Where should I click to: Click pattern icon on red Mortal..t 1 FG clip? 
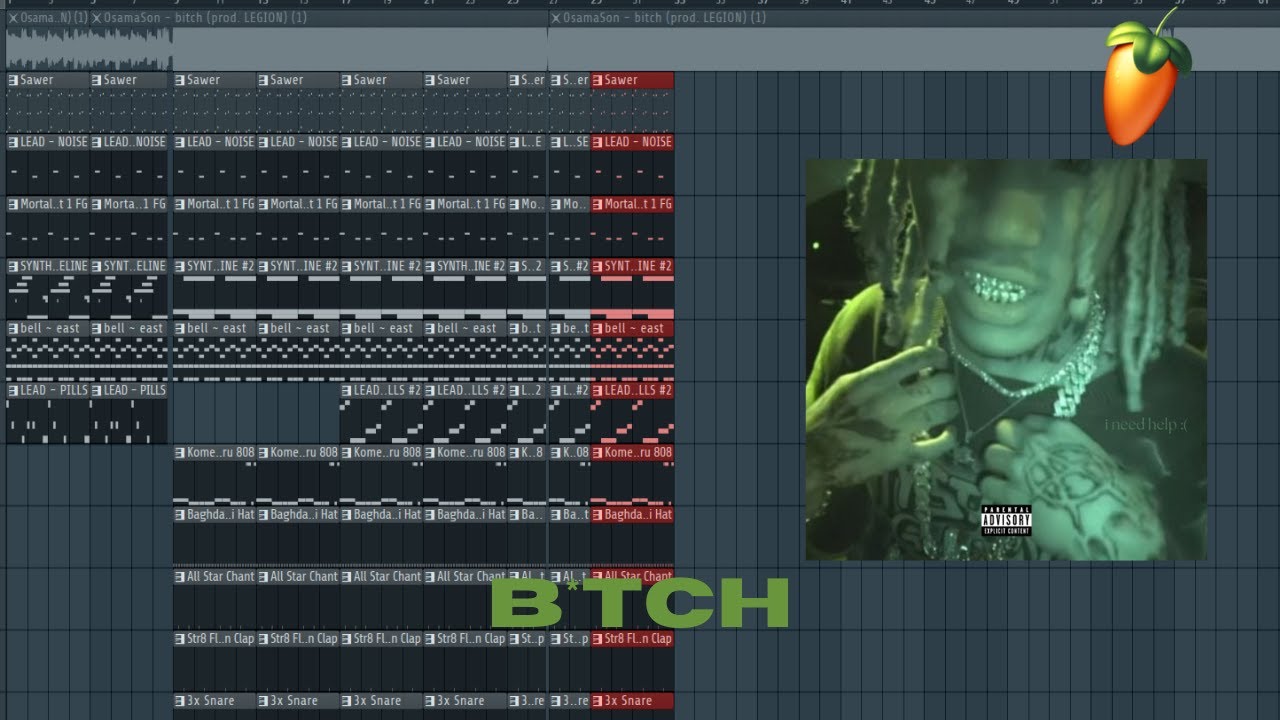coord(597,204)
